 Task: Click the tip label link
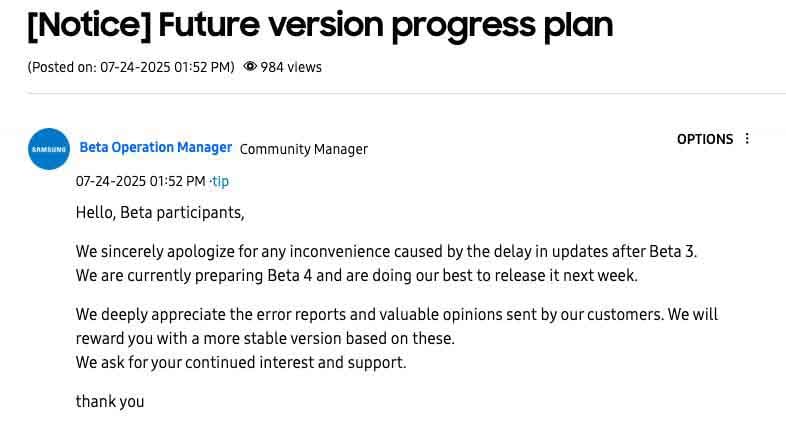point(220,181)
